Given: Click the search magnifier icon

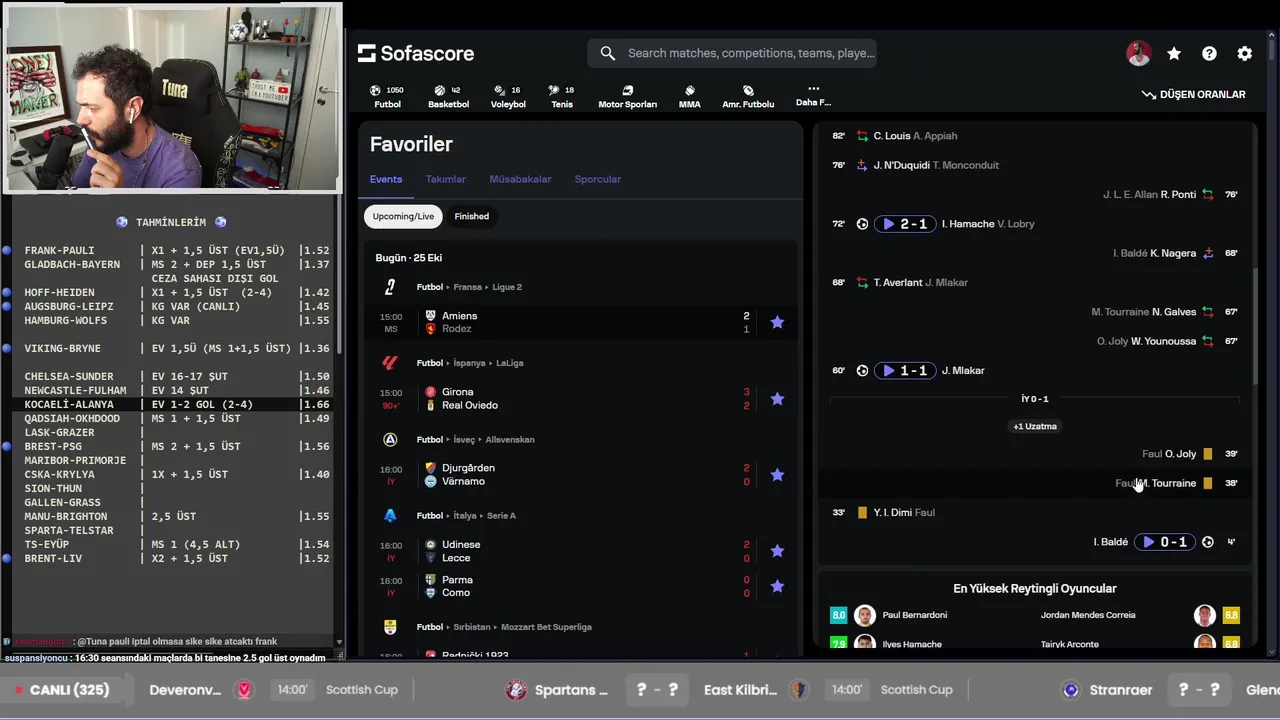Looking at the screenshot, I should point(607,53).
